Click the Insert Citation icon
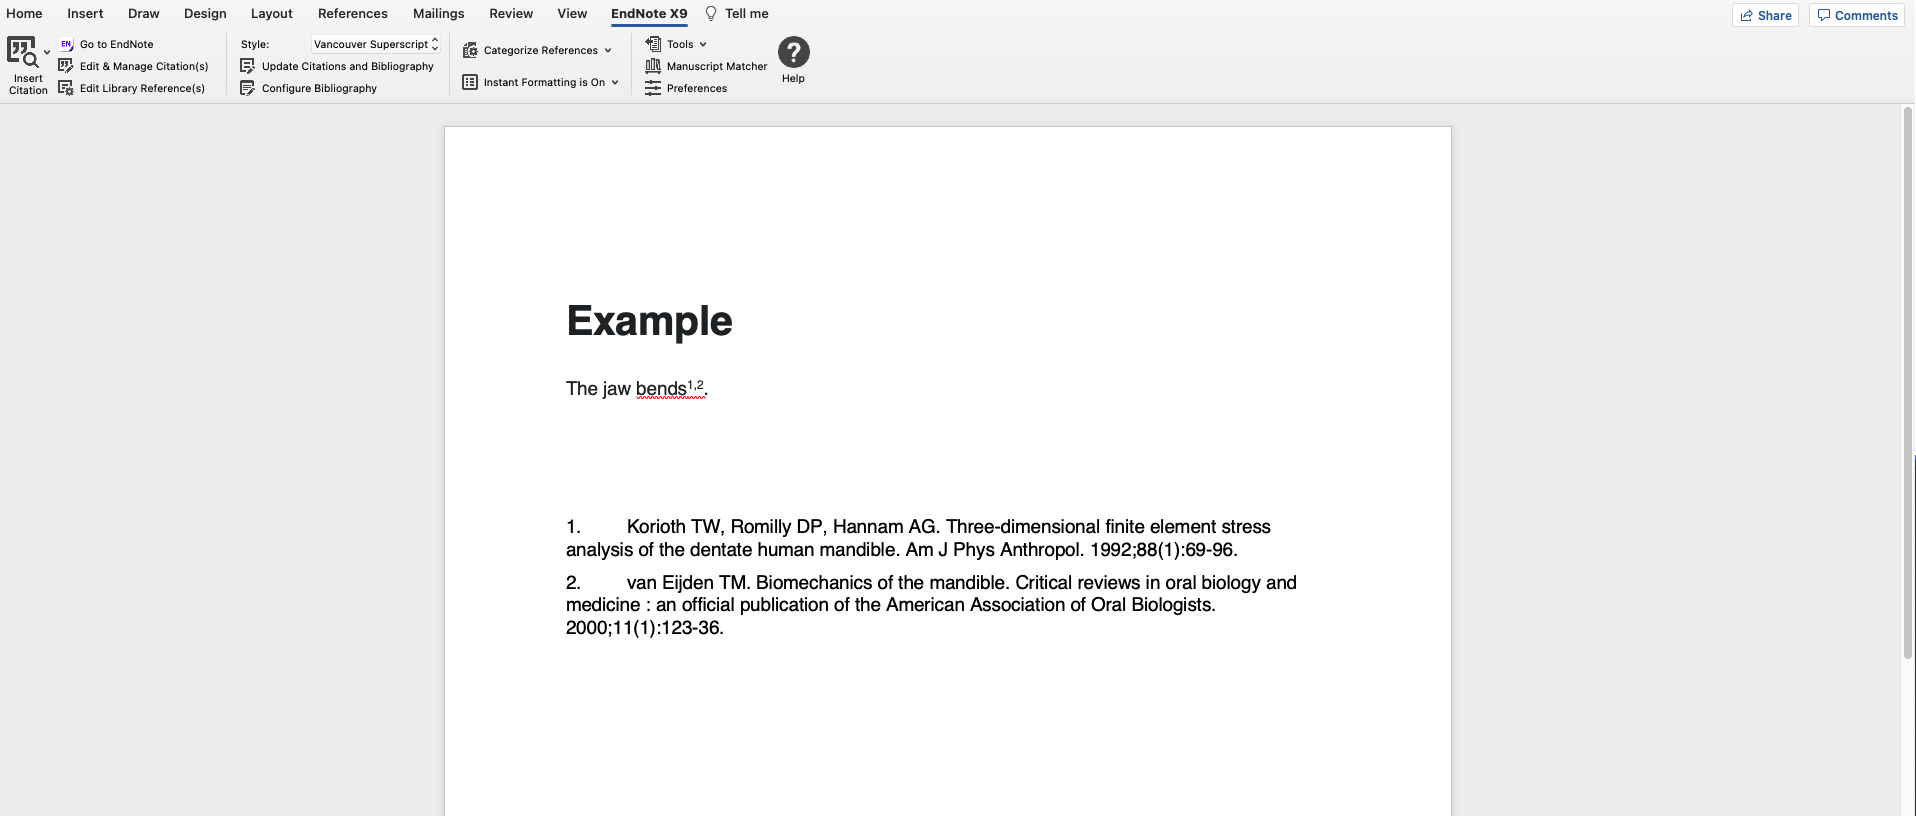 tap(22, 52)
